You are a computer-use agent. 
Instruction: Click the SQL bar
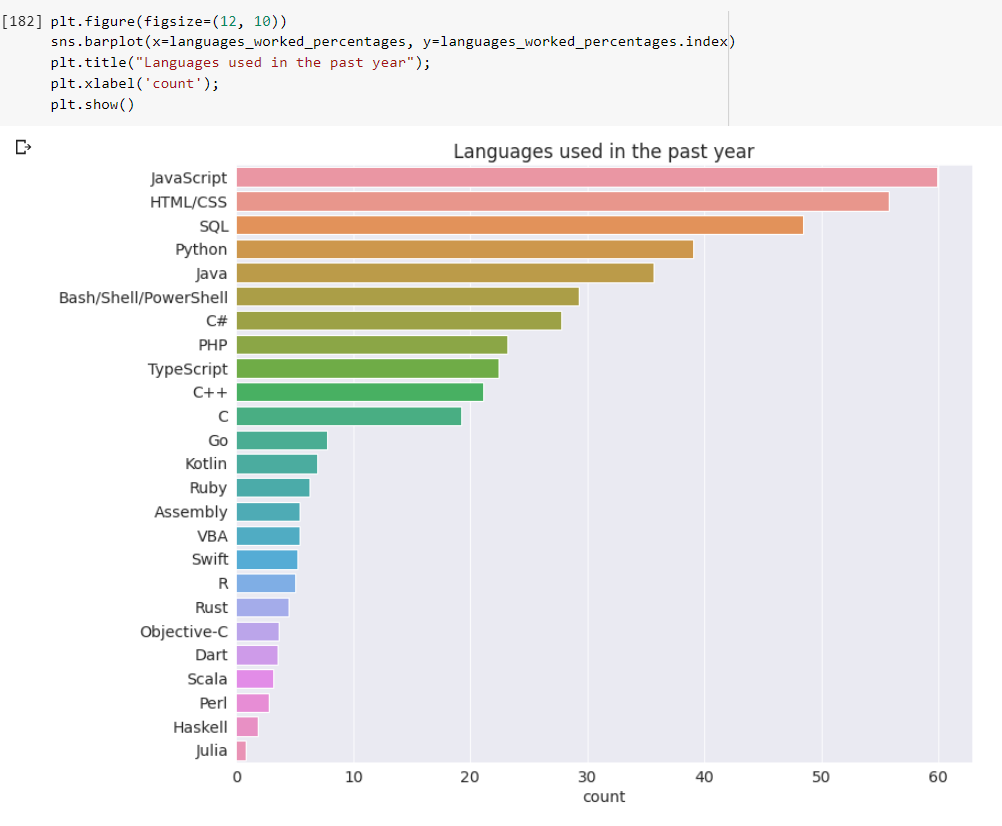coord(520,225)
